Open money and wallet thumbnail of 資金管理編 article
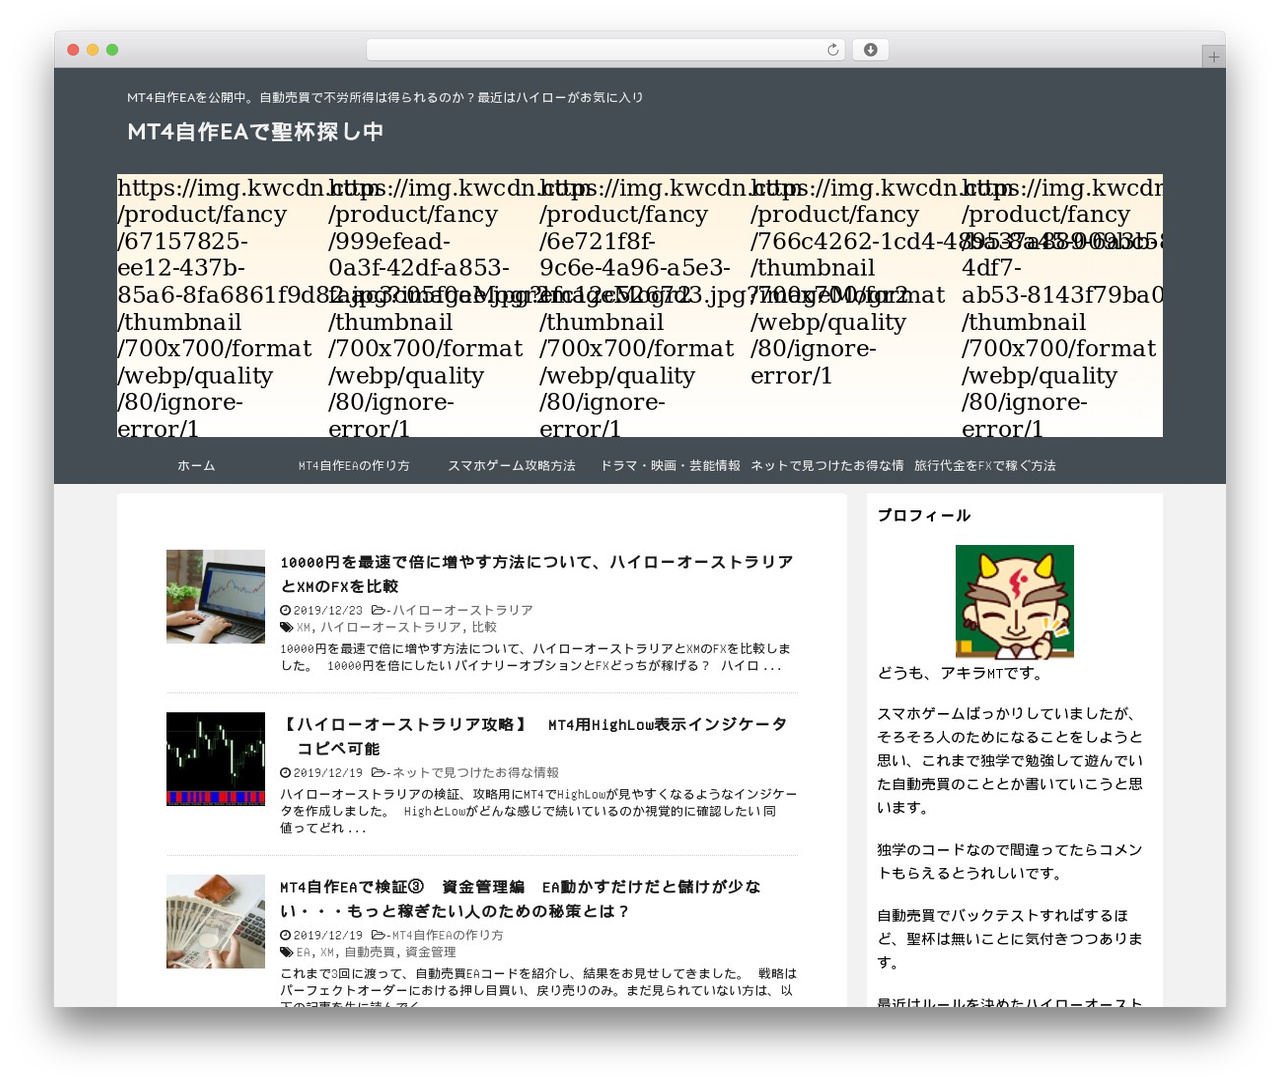This screenshot has height=1084, width=1280. pyautogui.click(x=216, y=921)
